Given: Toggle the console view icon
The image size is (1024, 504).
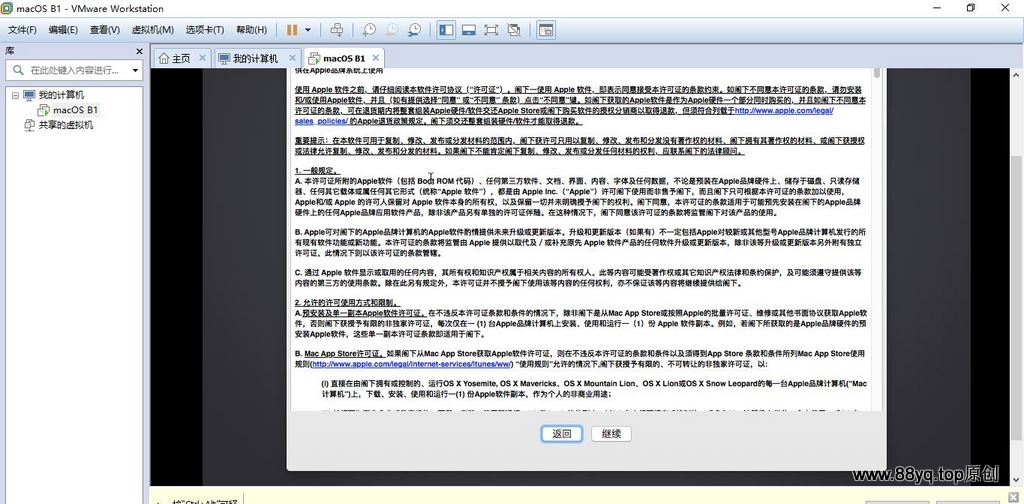Looking at the screenshot, I should pyautogui.click(x=545, y=30).
